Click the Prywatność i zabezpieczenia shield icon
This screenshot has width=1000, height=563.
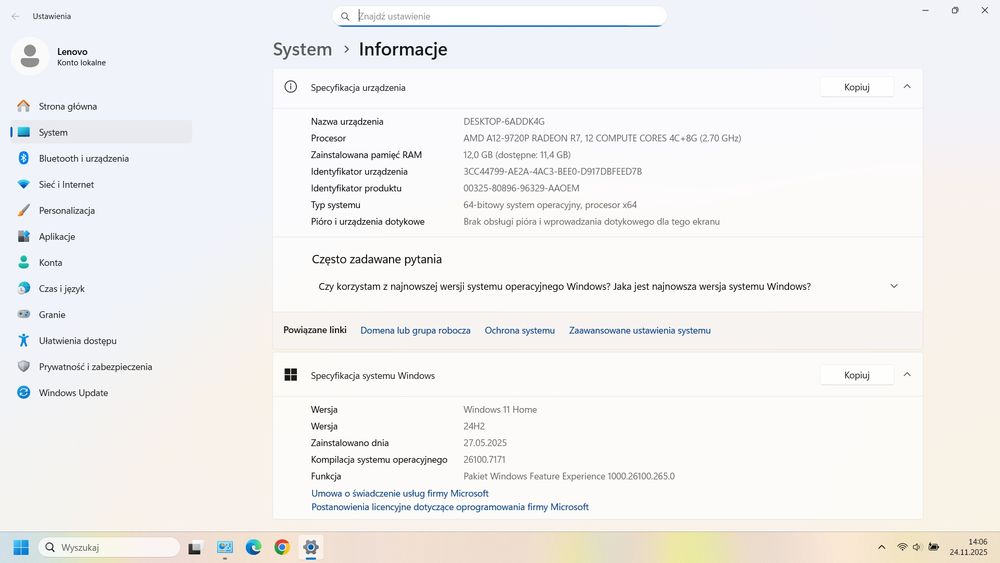(24, 367)
